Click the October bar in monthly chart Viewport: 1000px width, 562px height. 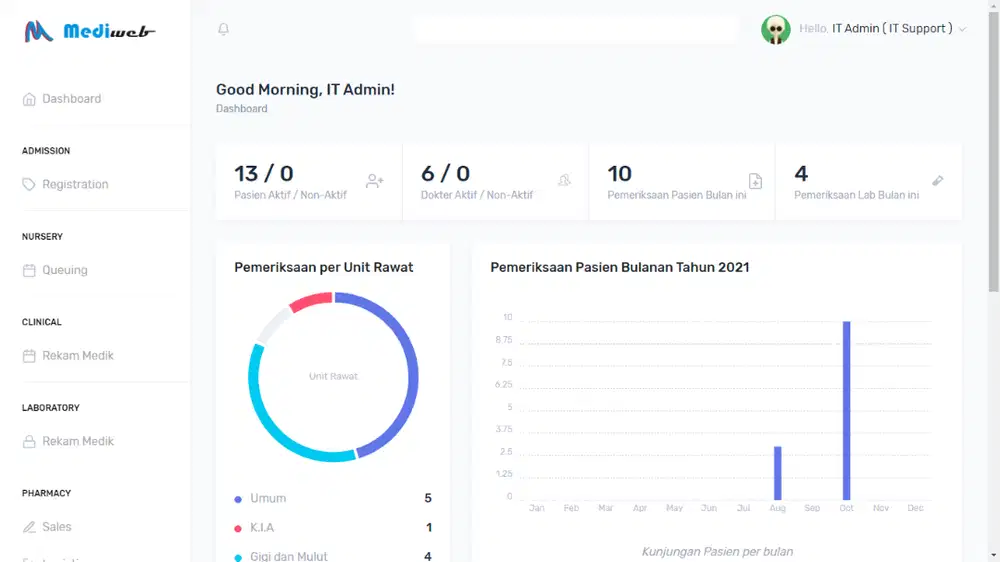846,410
